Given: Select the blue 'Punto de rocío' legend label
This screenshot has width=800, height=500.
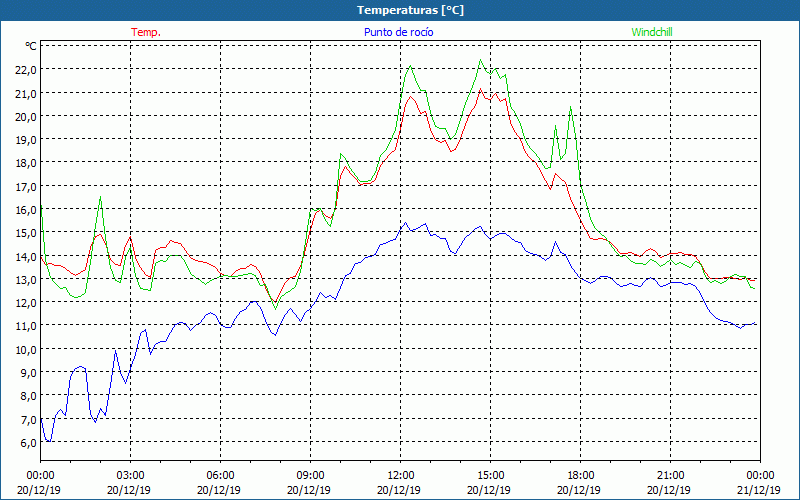Looking at the screenshot, I should 398,32.
